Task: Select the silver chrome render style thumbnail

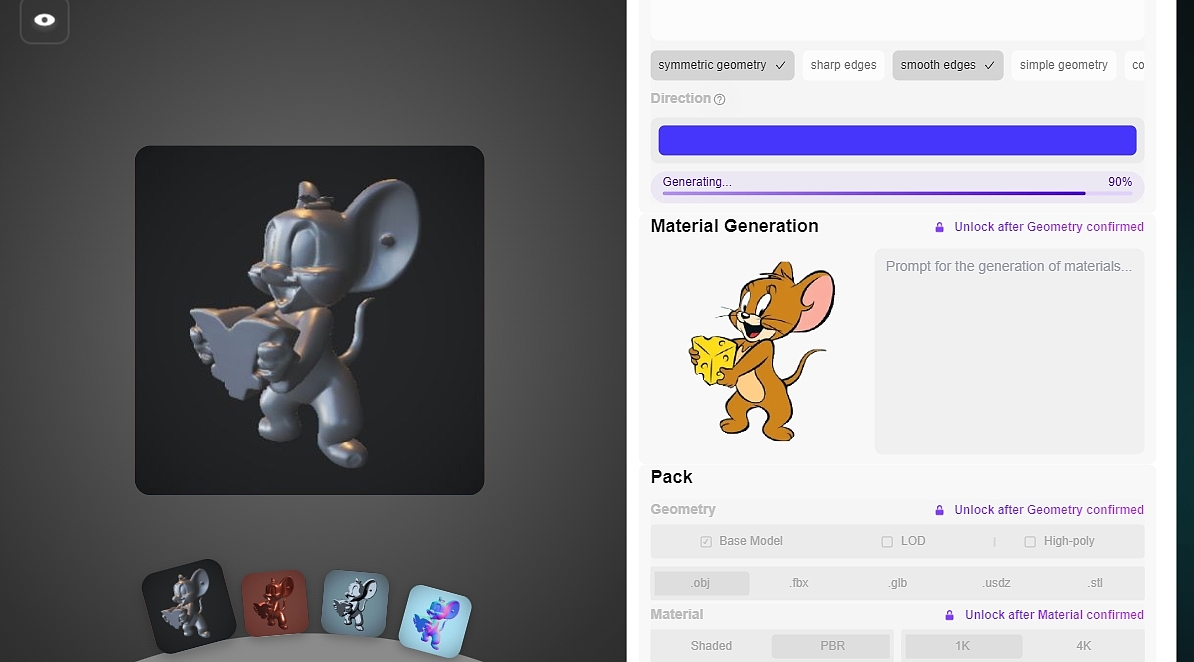Action: [354, 604]
